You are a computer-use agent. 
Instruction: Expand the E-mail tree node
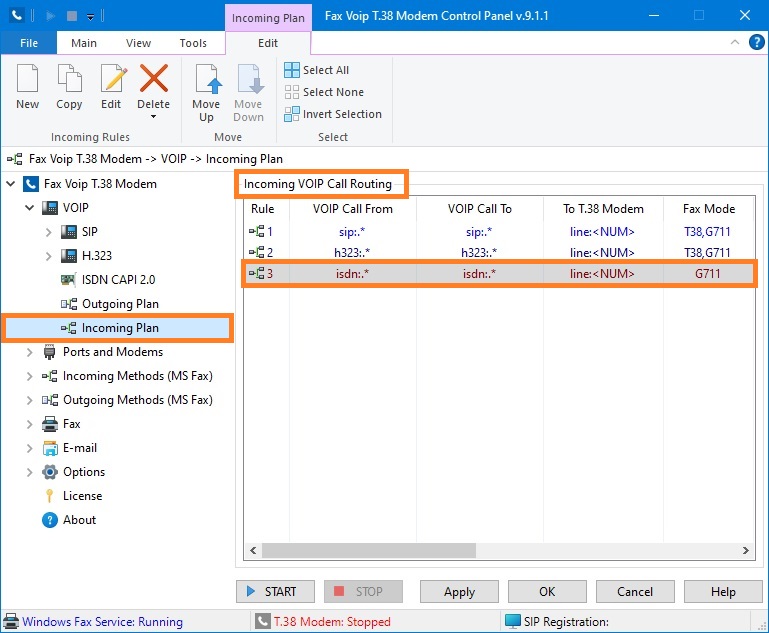(29, 448)
